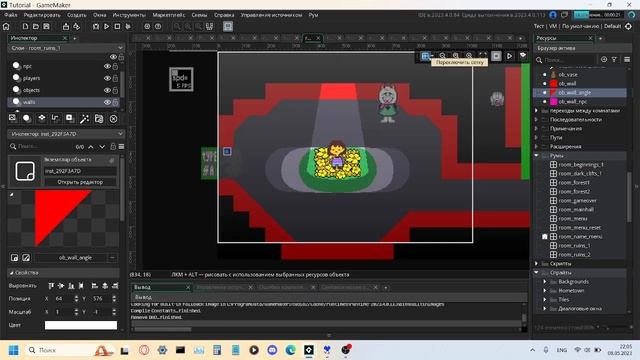Switch to the Вывод output tab
640x360 pixels.
[x=161, y=287]
